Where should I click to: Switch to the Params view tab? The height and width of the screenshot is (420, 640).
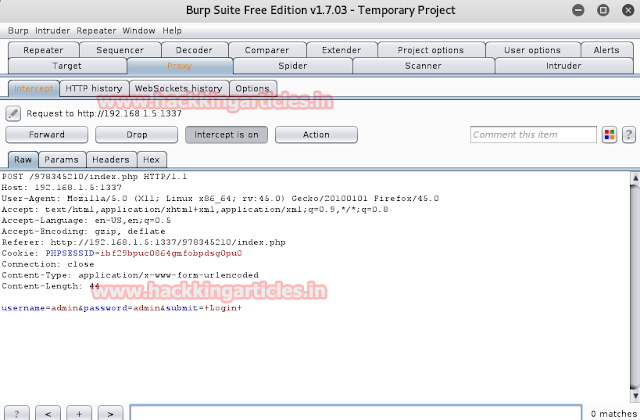point(62,160)
